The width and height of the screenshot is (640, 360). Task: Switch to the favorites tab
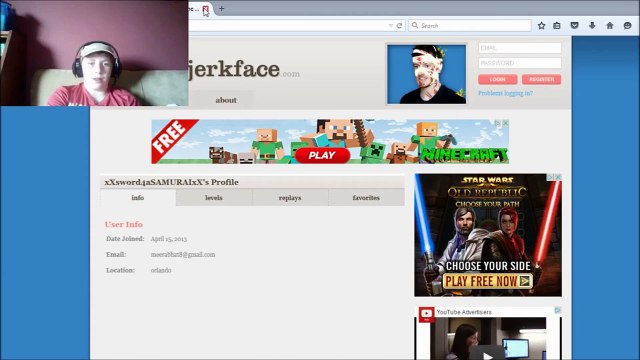[x=366, y=198]
